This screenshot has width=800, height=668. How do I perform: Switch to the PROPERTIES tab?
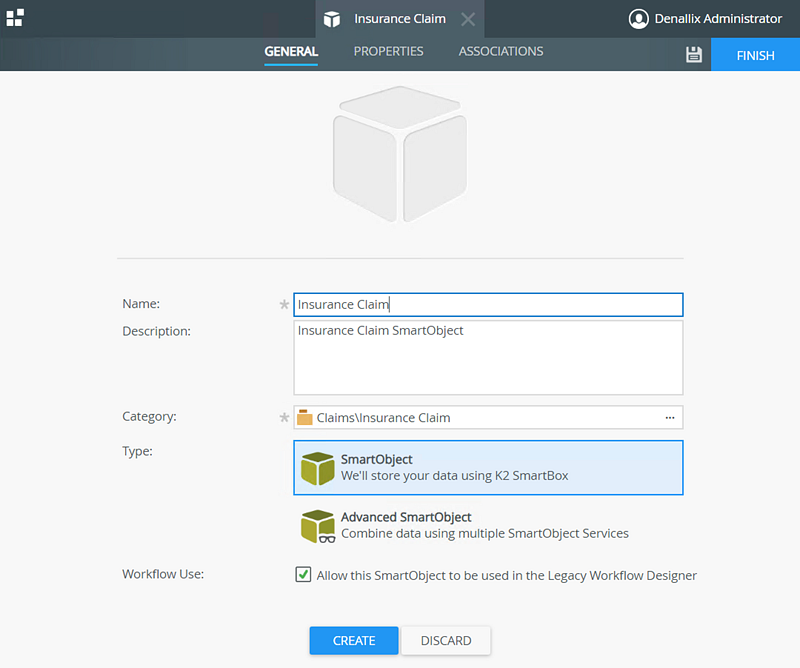coord(388,52)
